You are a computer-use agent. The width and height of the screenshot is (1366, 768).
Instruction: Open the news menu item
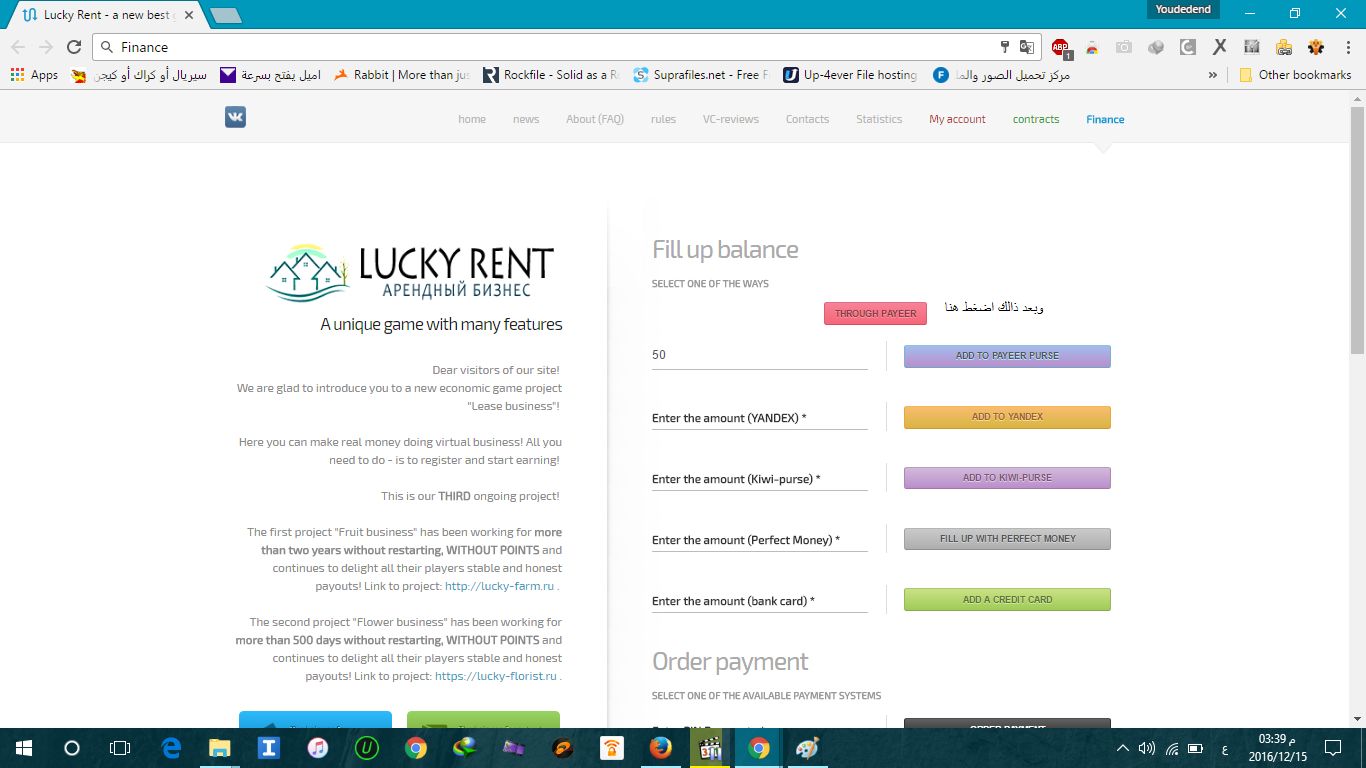tap(526, 119)
